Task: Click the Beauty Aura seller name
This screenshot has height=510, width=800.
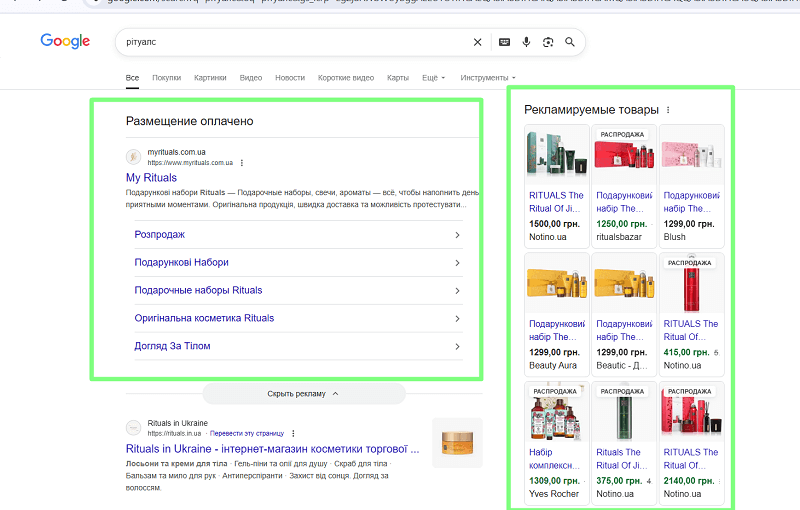Action: click(x=553, y=366)
